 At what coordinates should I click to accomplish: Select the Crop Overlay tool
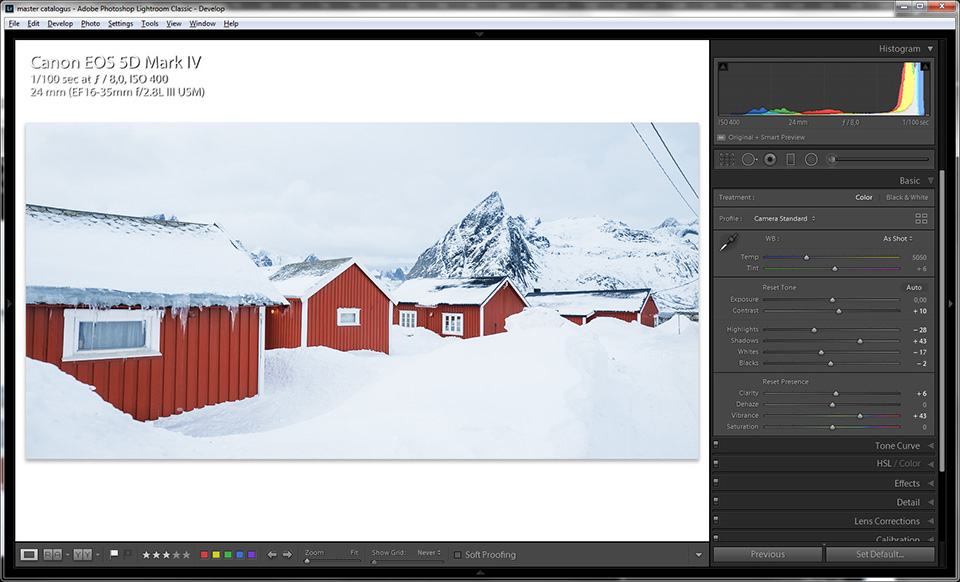tap(727, 159)
